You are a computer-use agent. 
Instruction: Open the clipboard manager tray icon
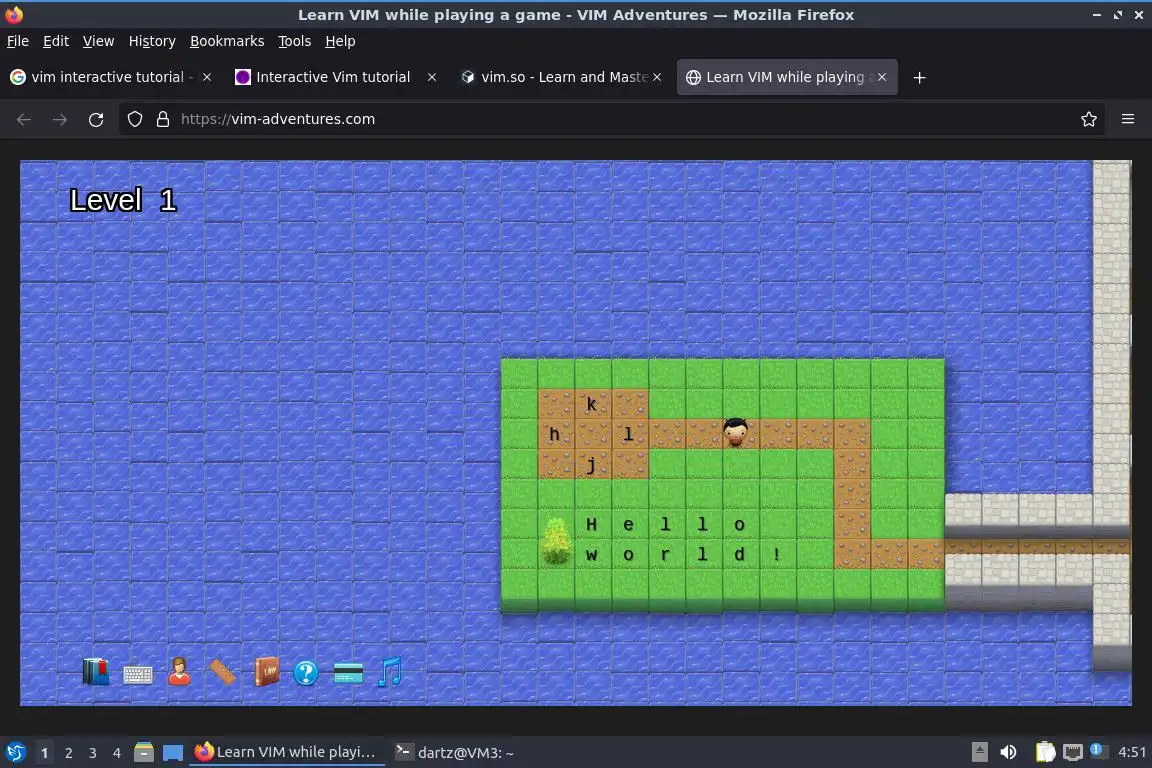point(1045,752)
